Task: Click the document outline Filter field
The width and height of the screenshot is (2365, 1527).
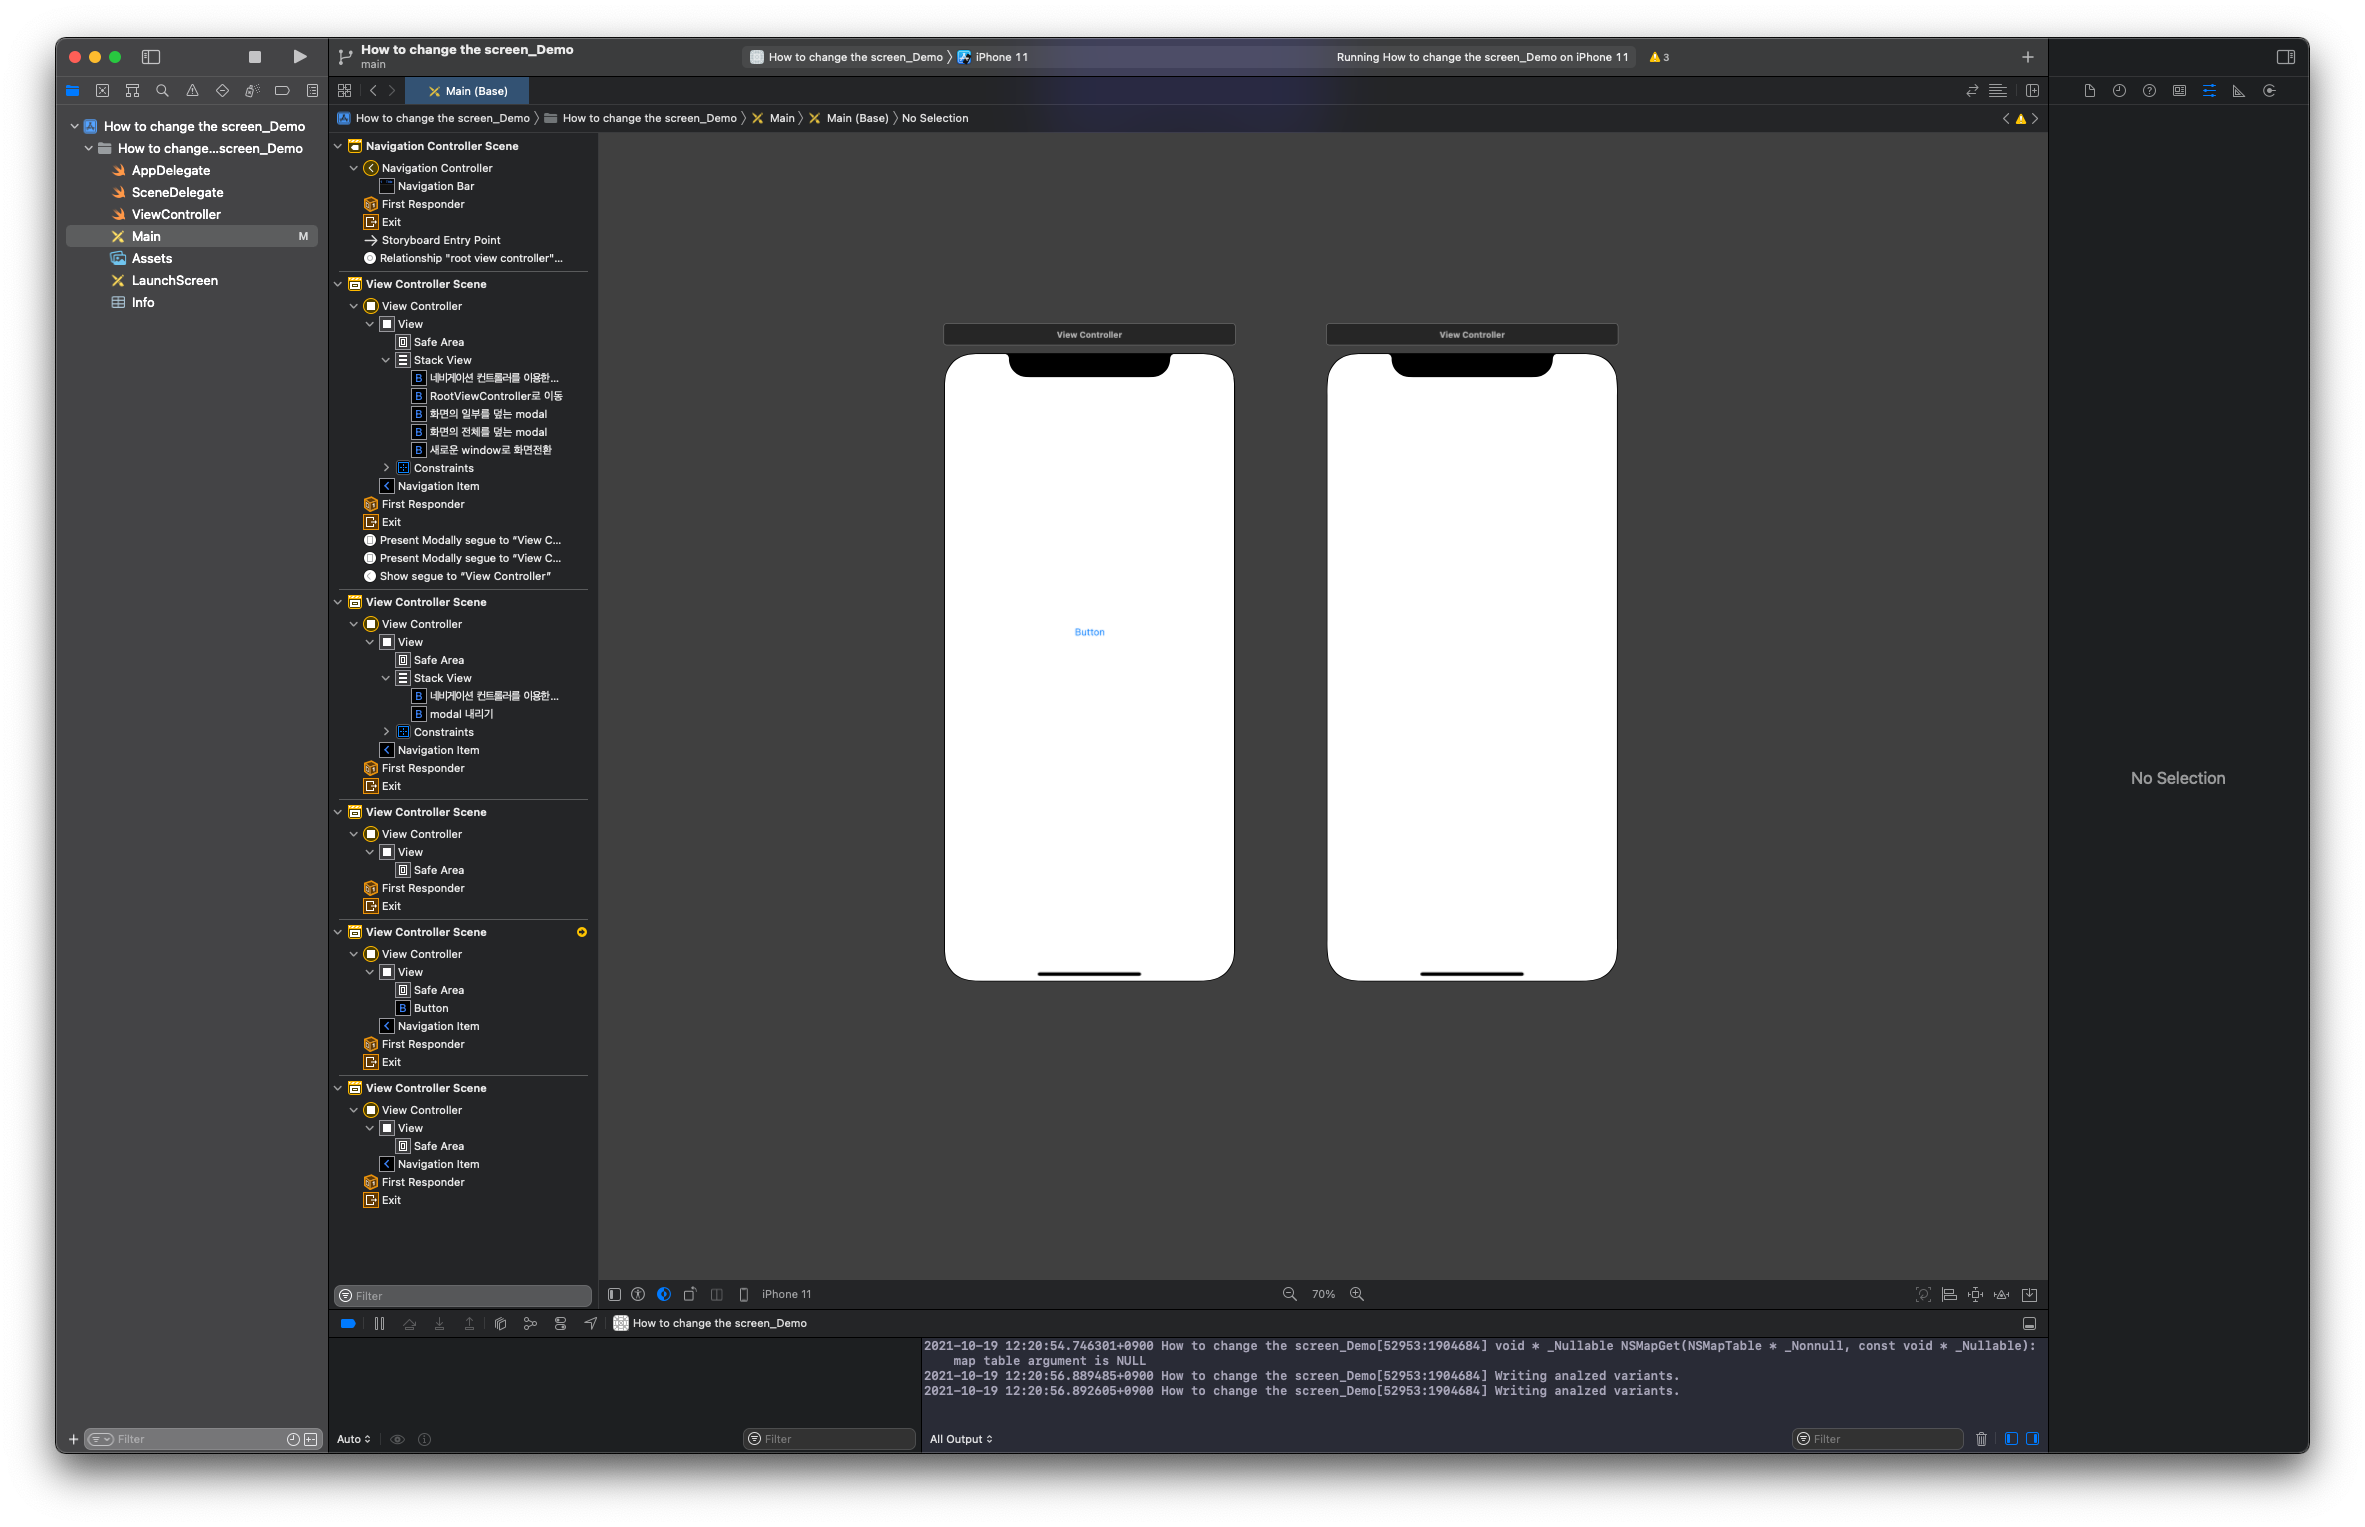Action: coord(463,1296)
